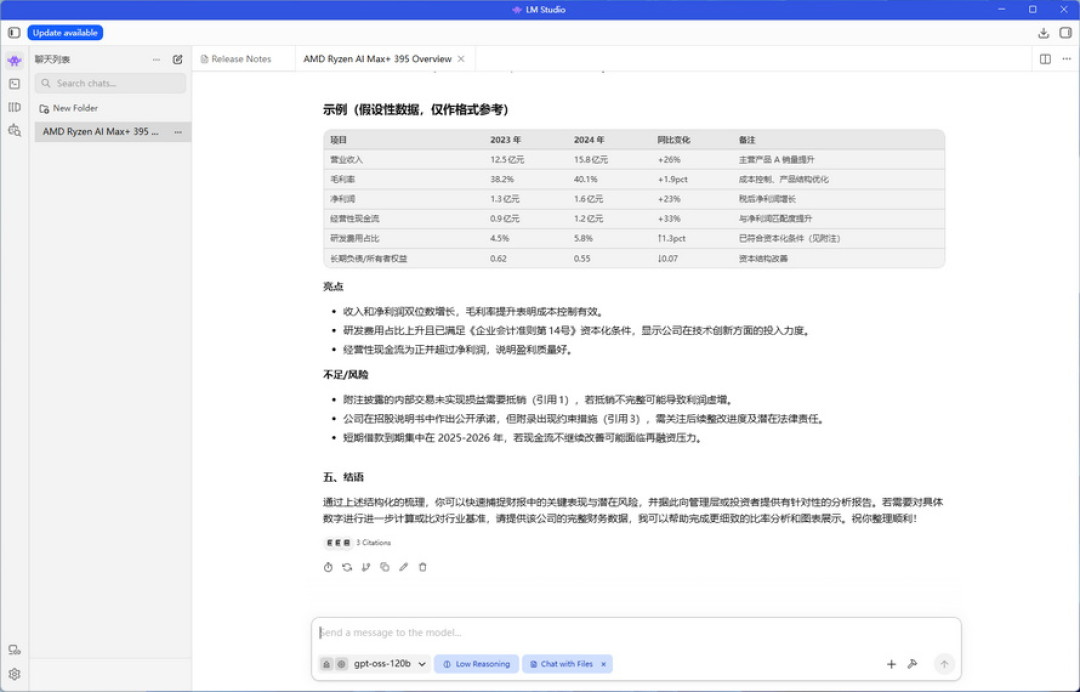This screenshot has height=692, width=1080.
Task: Click the table header '同比变化'
Action: coord(674,140)
